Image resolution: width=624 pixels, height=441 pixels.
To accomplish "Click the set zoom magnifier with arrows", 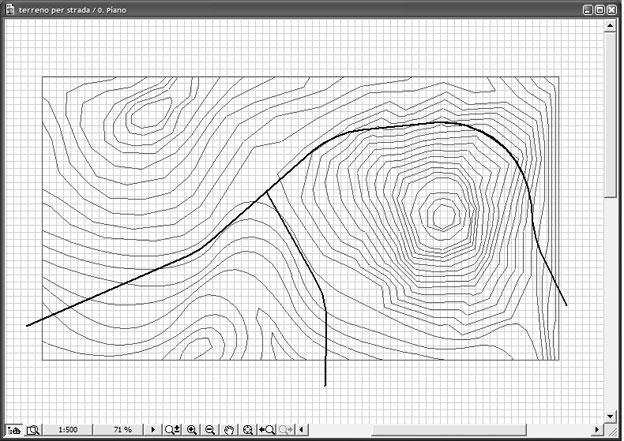I will (x=172, y=430).
